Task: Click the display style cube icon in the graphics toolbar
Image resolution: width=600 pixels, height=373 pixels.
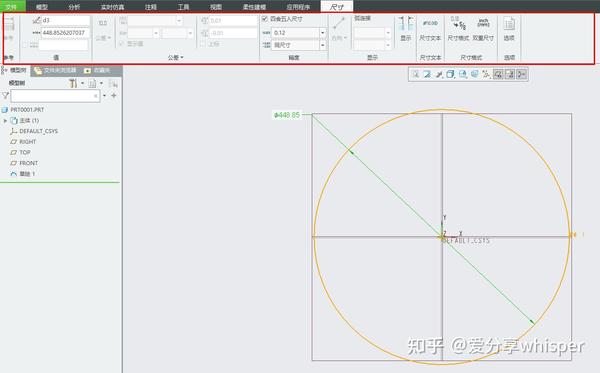Action: click(x=450, y=74)
